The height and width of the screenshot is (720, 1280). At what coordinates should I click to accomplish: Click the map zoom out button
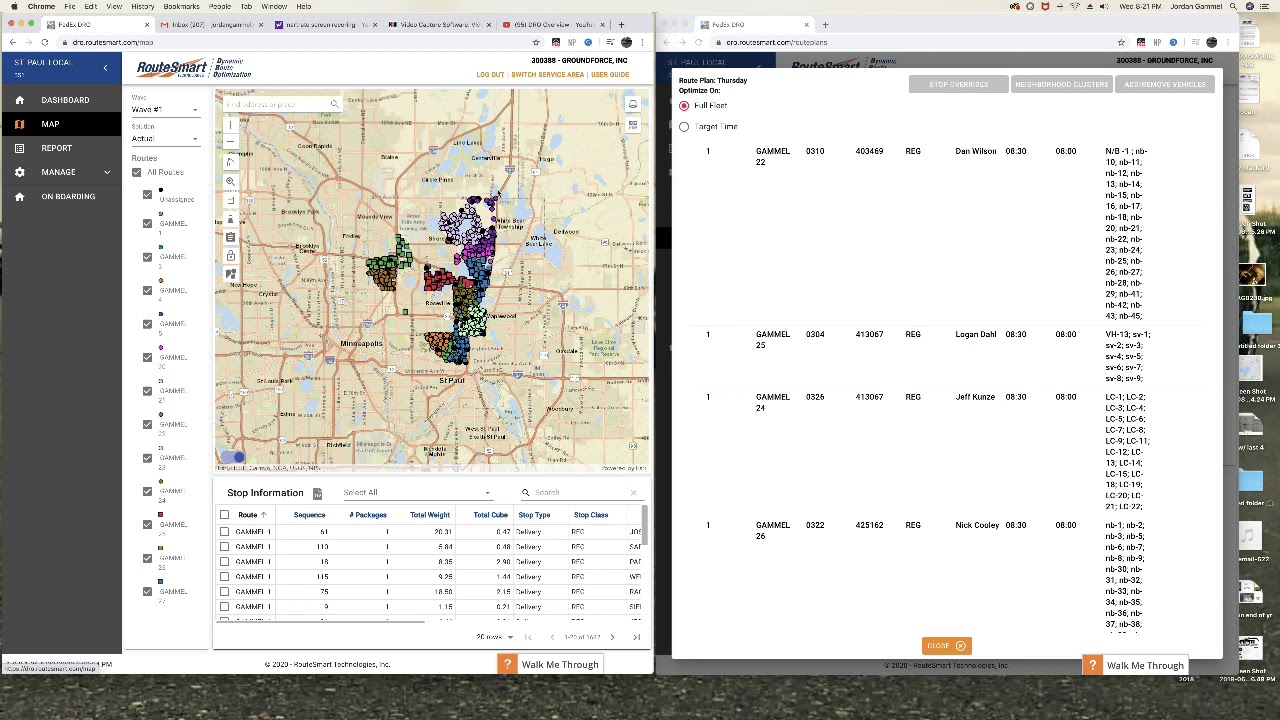(x=230, y=143)
